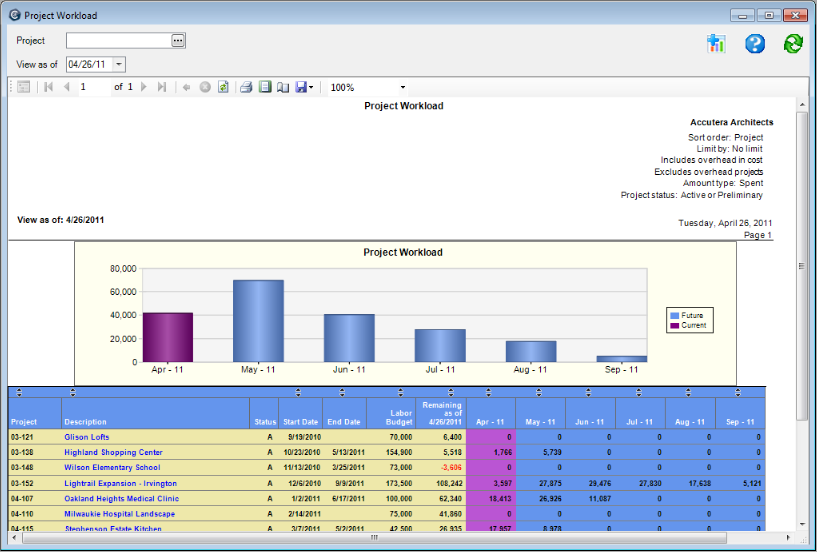Click the report refresh icon in toolbar

223,87
